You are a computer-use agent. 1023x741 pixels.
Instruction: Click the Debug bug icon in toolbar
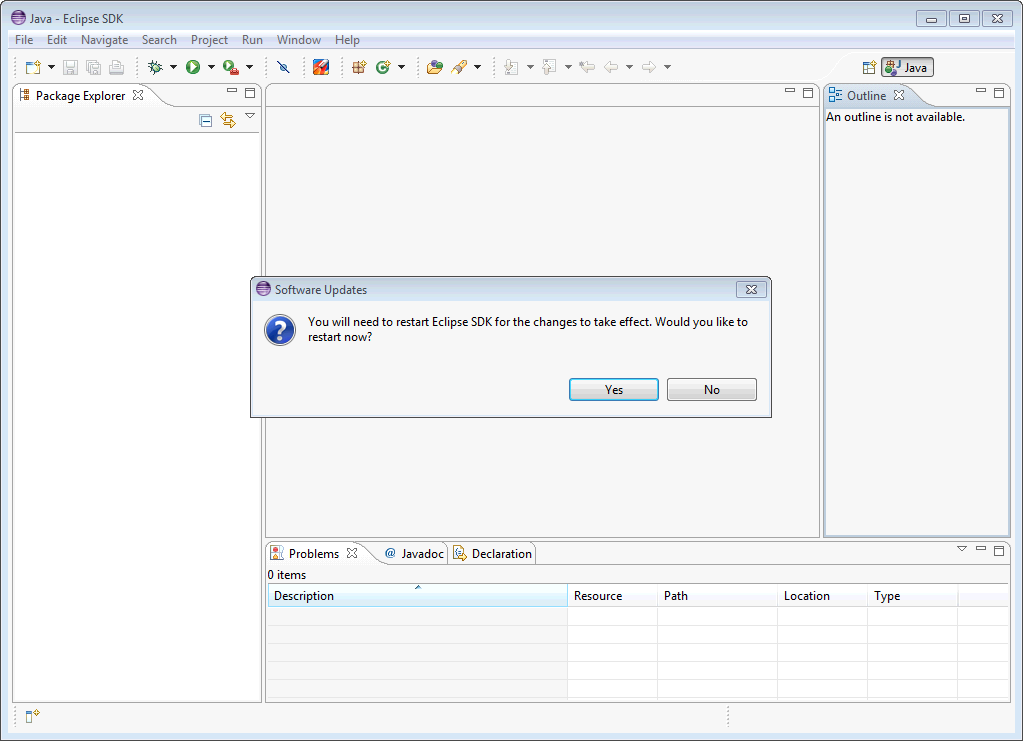click(155, 67)
